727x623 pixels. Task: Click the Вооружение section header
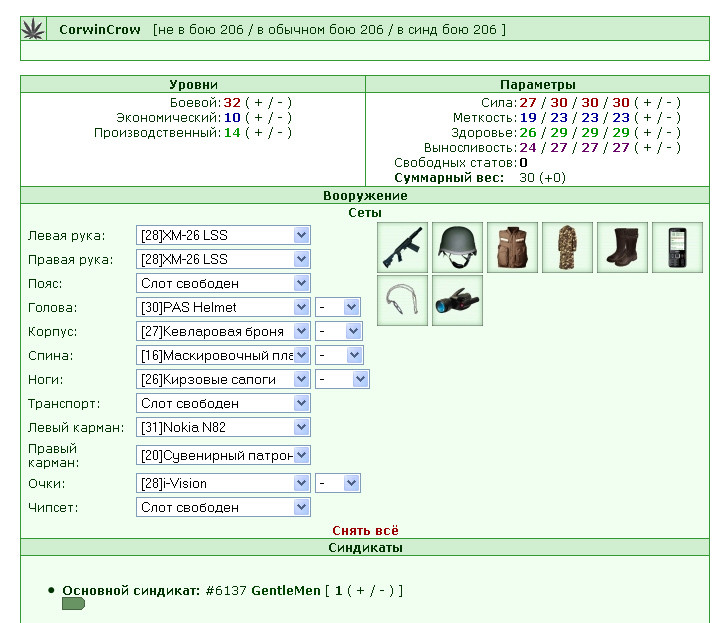(365, 196)
